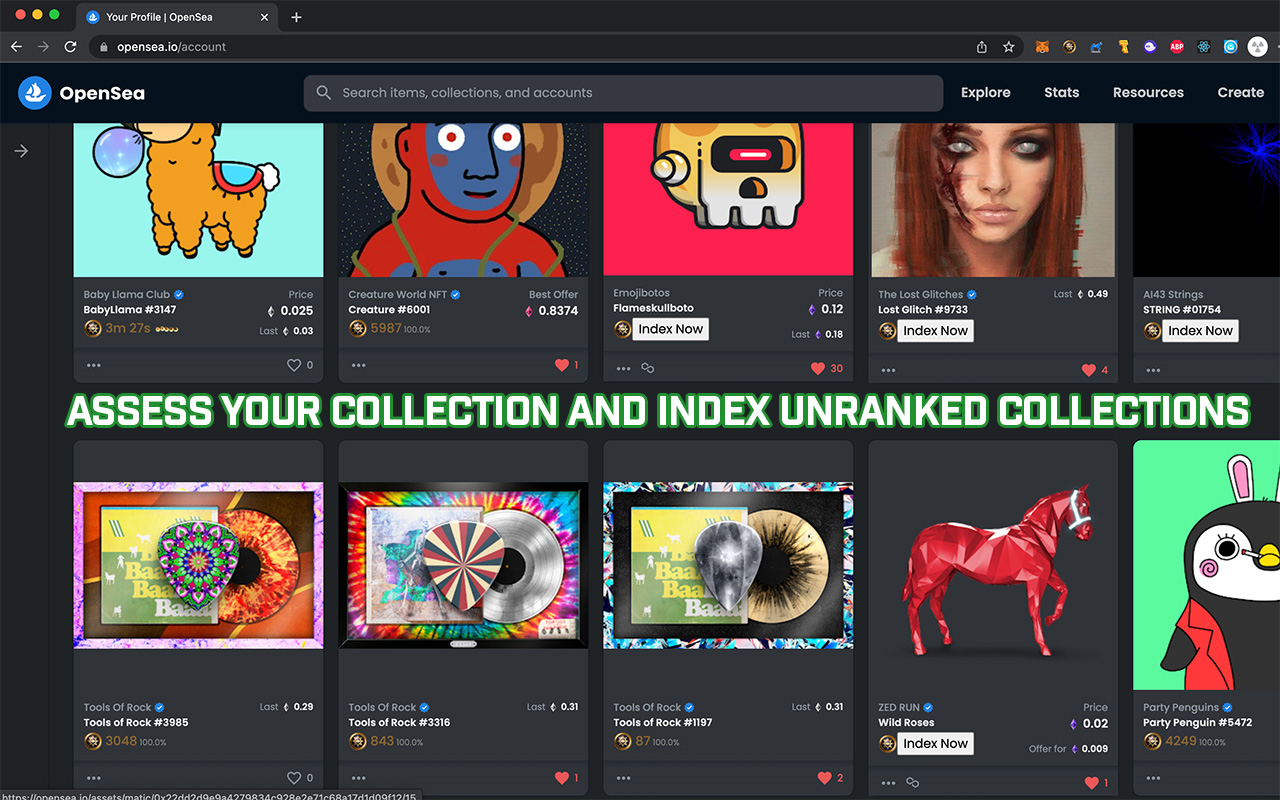Click the search magnifier icon

pyautogui.click(x=324, y=93)
